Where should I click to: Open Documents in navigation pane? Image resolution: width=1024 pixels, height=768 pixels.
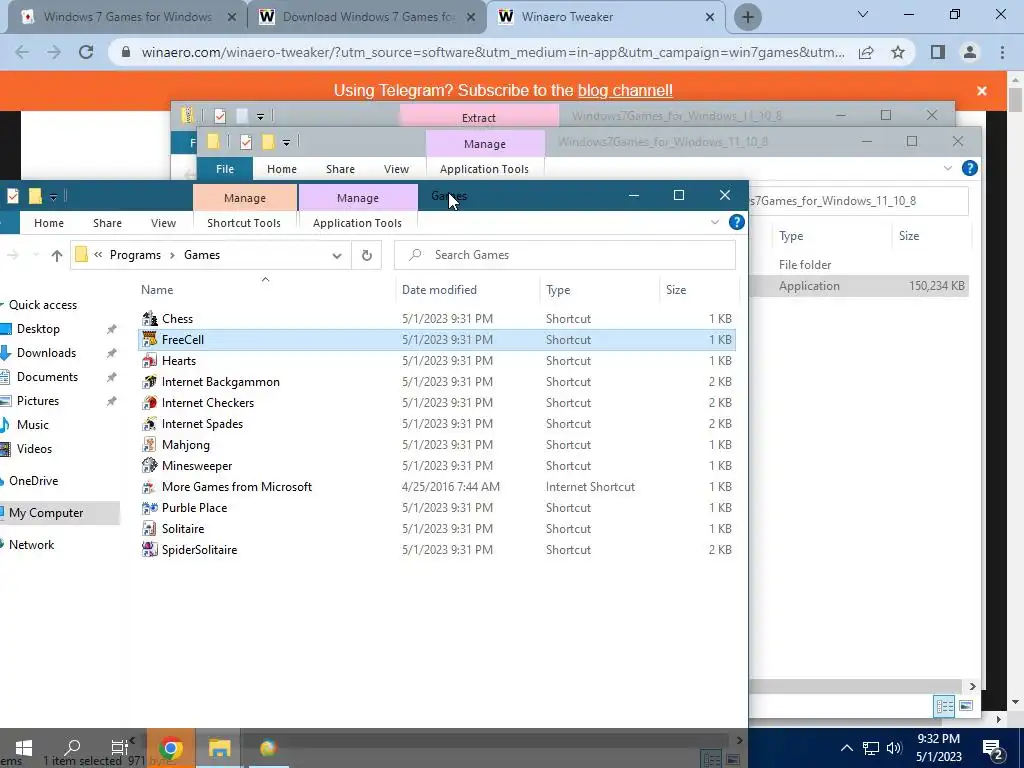pos(47,377)
